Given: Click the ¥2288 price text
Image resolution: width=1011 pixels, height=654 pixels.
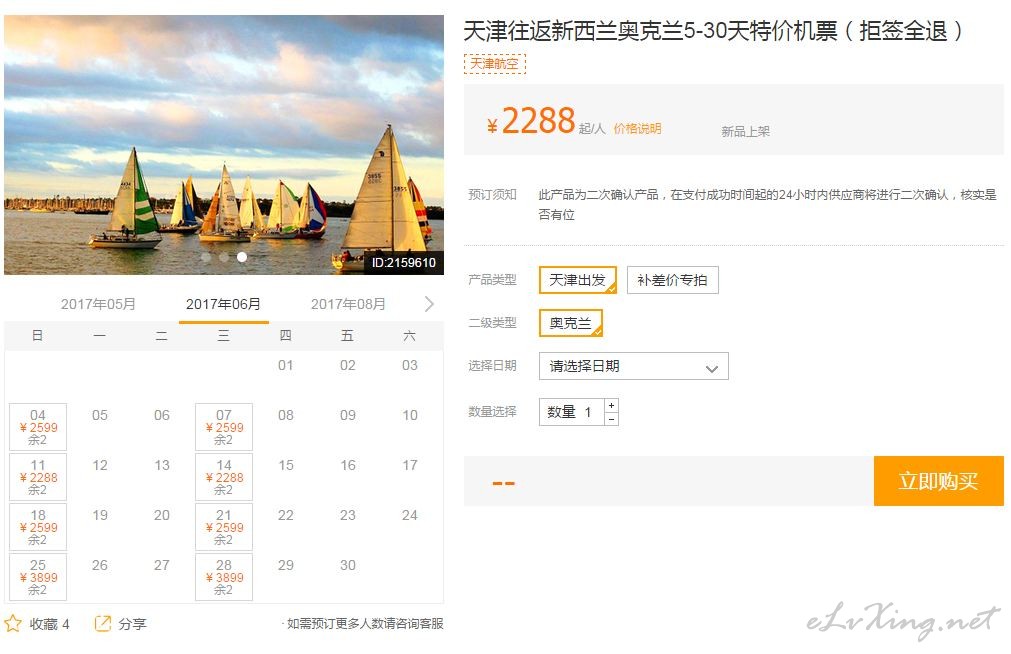Looking at the screenshot, I should 531,121.
